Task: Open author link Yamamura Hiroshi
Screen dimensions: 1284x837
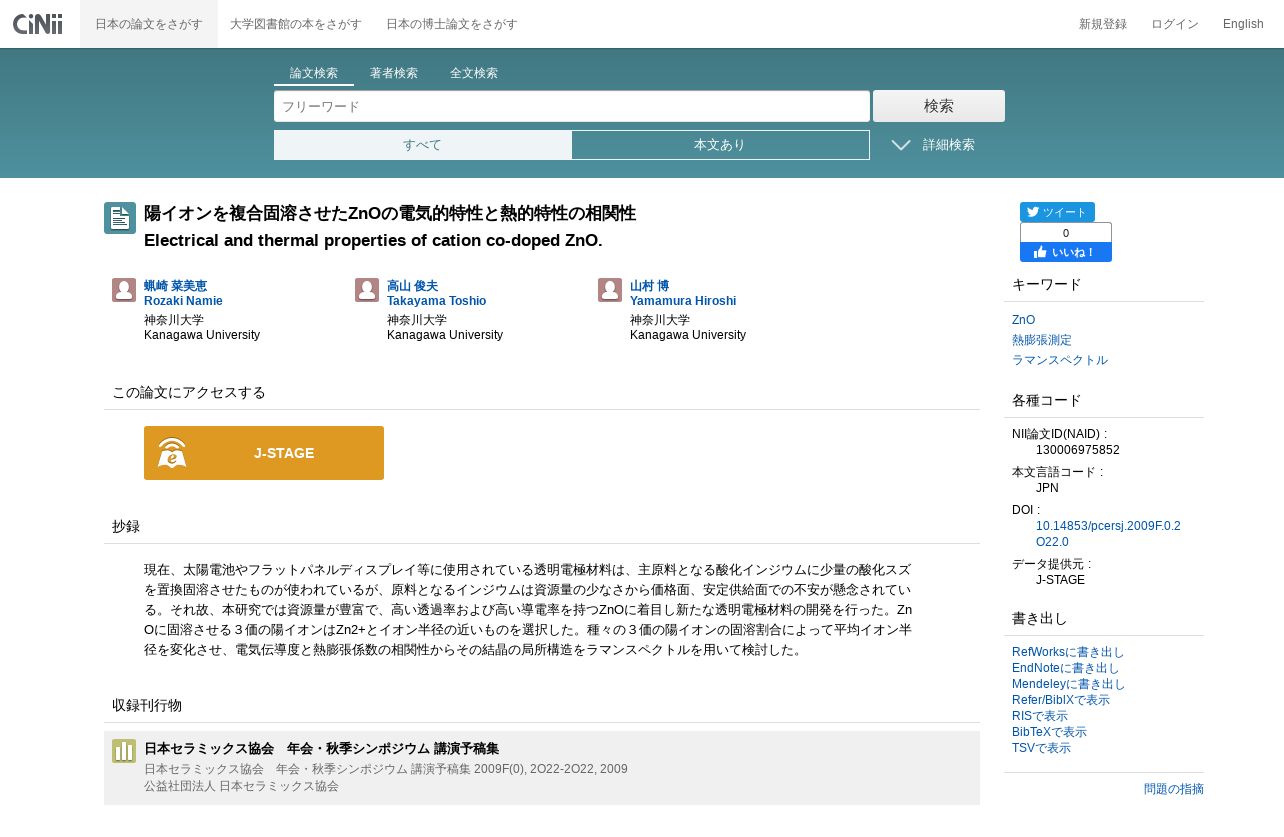Action: pos(683,301)
